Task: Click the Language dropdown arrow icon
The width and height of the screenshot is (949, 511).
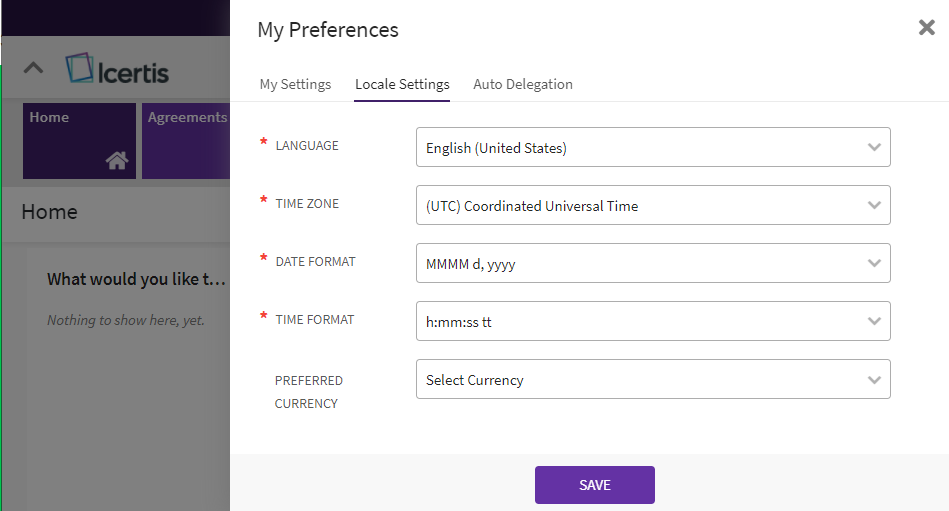Action: pos(874,148)
